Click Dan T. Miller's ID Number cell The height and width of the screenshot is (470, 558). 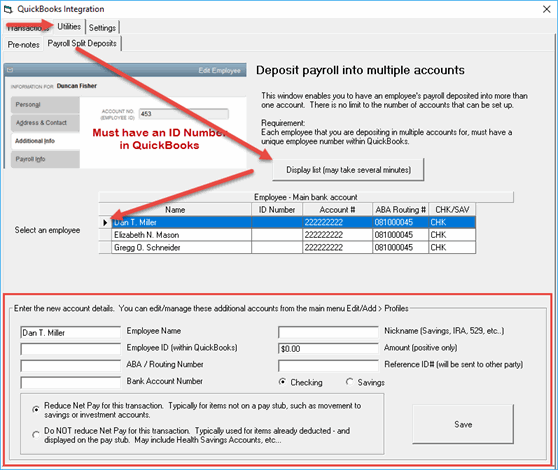click(x=277, y=222)
